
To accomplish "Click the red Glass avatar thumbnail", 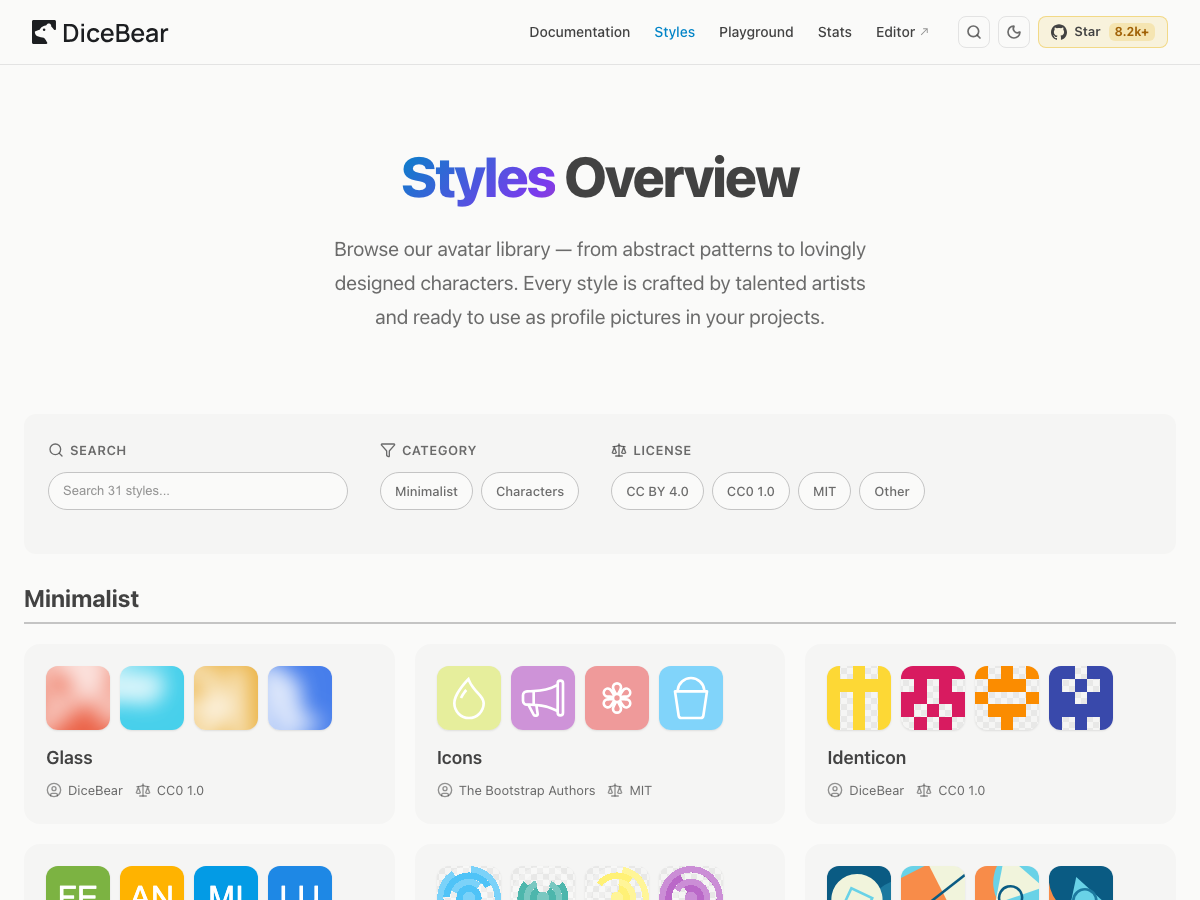I will coord(78,698).
